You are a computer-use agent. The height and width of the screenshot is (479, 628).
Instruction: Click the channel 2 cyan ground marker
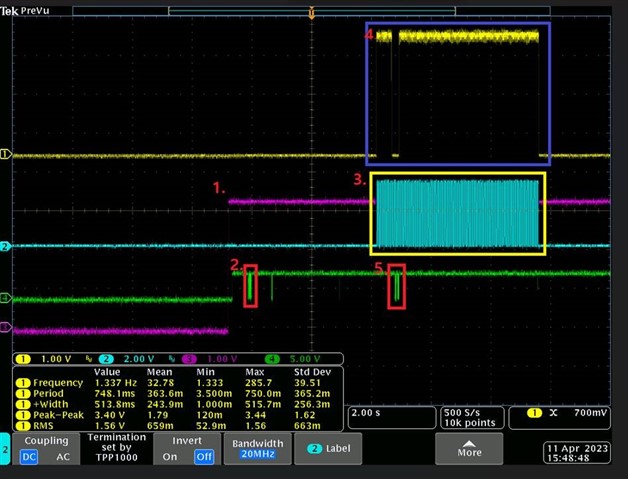pyautogui.click(x=4, y=246)
